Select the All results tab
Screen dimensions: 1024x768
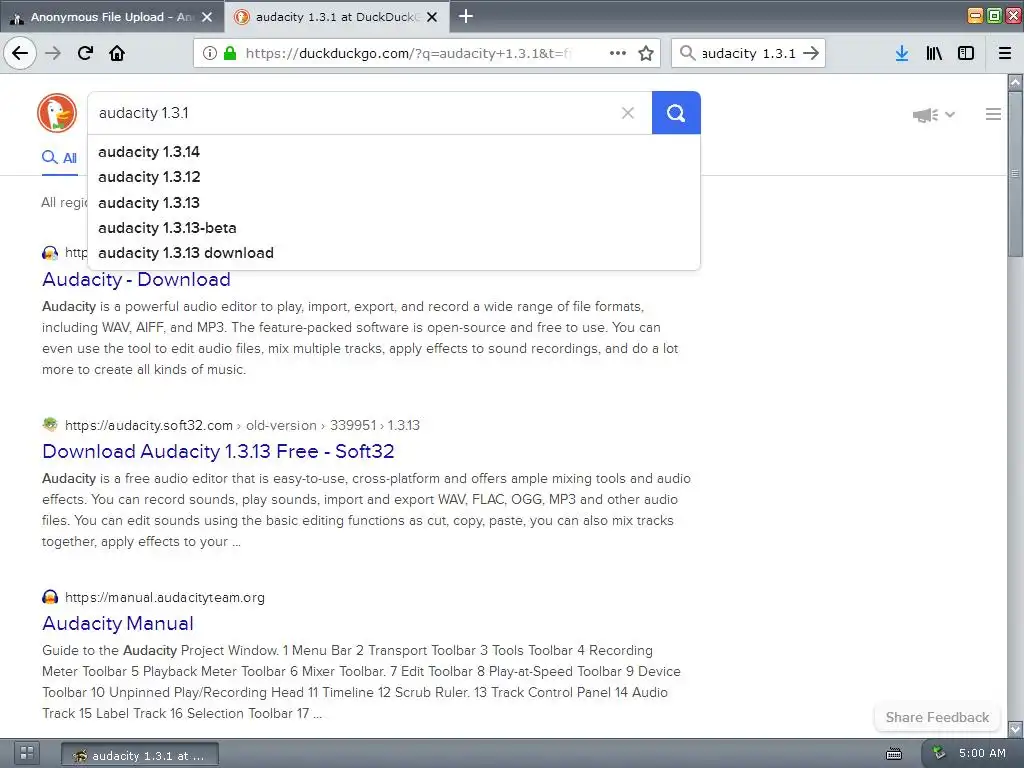(x=59, y=158)
